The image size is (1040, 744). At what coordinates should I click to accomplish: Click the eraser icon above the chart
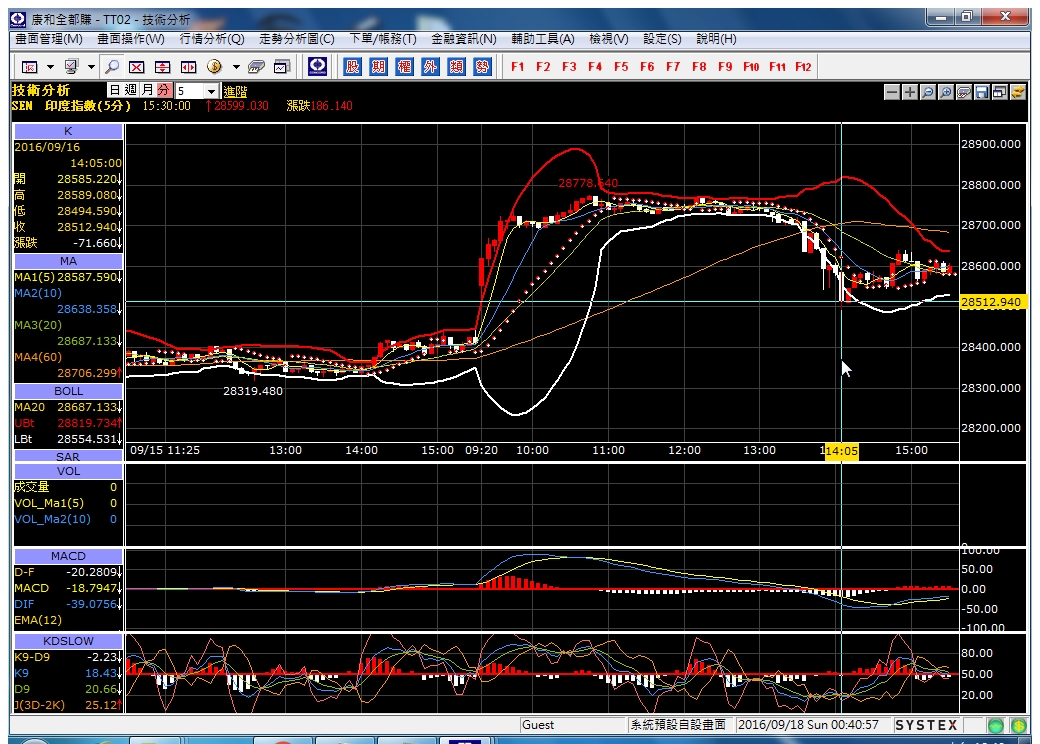click(x=964, y=92)
